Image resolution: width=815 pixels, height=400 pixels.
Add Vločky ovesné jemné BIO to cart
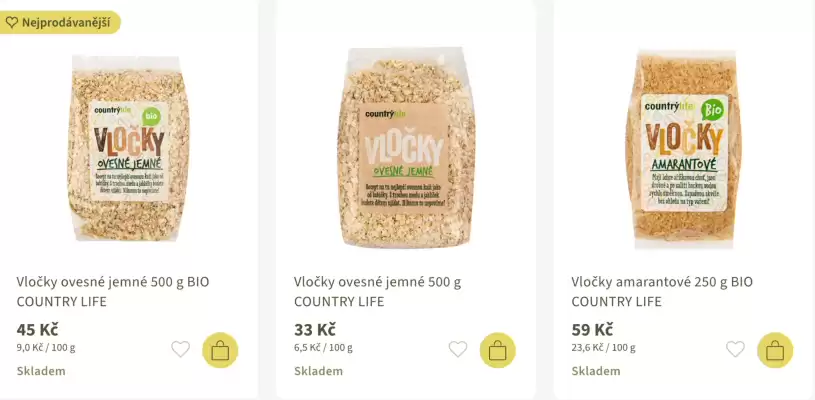(x=220, y=350)
